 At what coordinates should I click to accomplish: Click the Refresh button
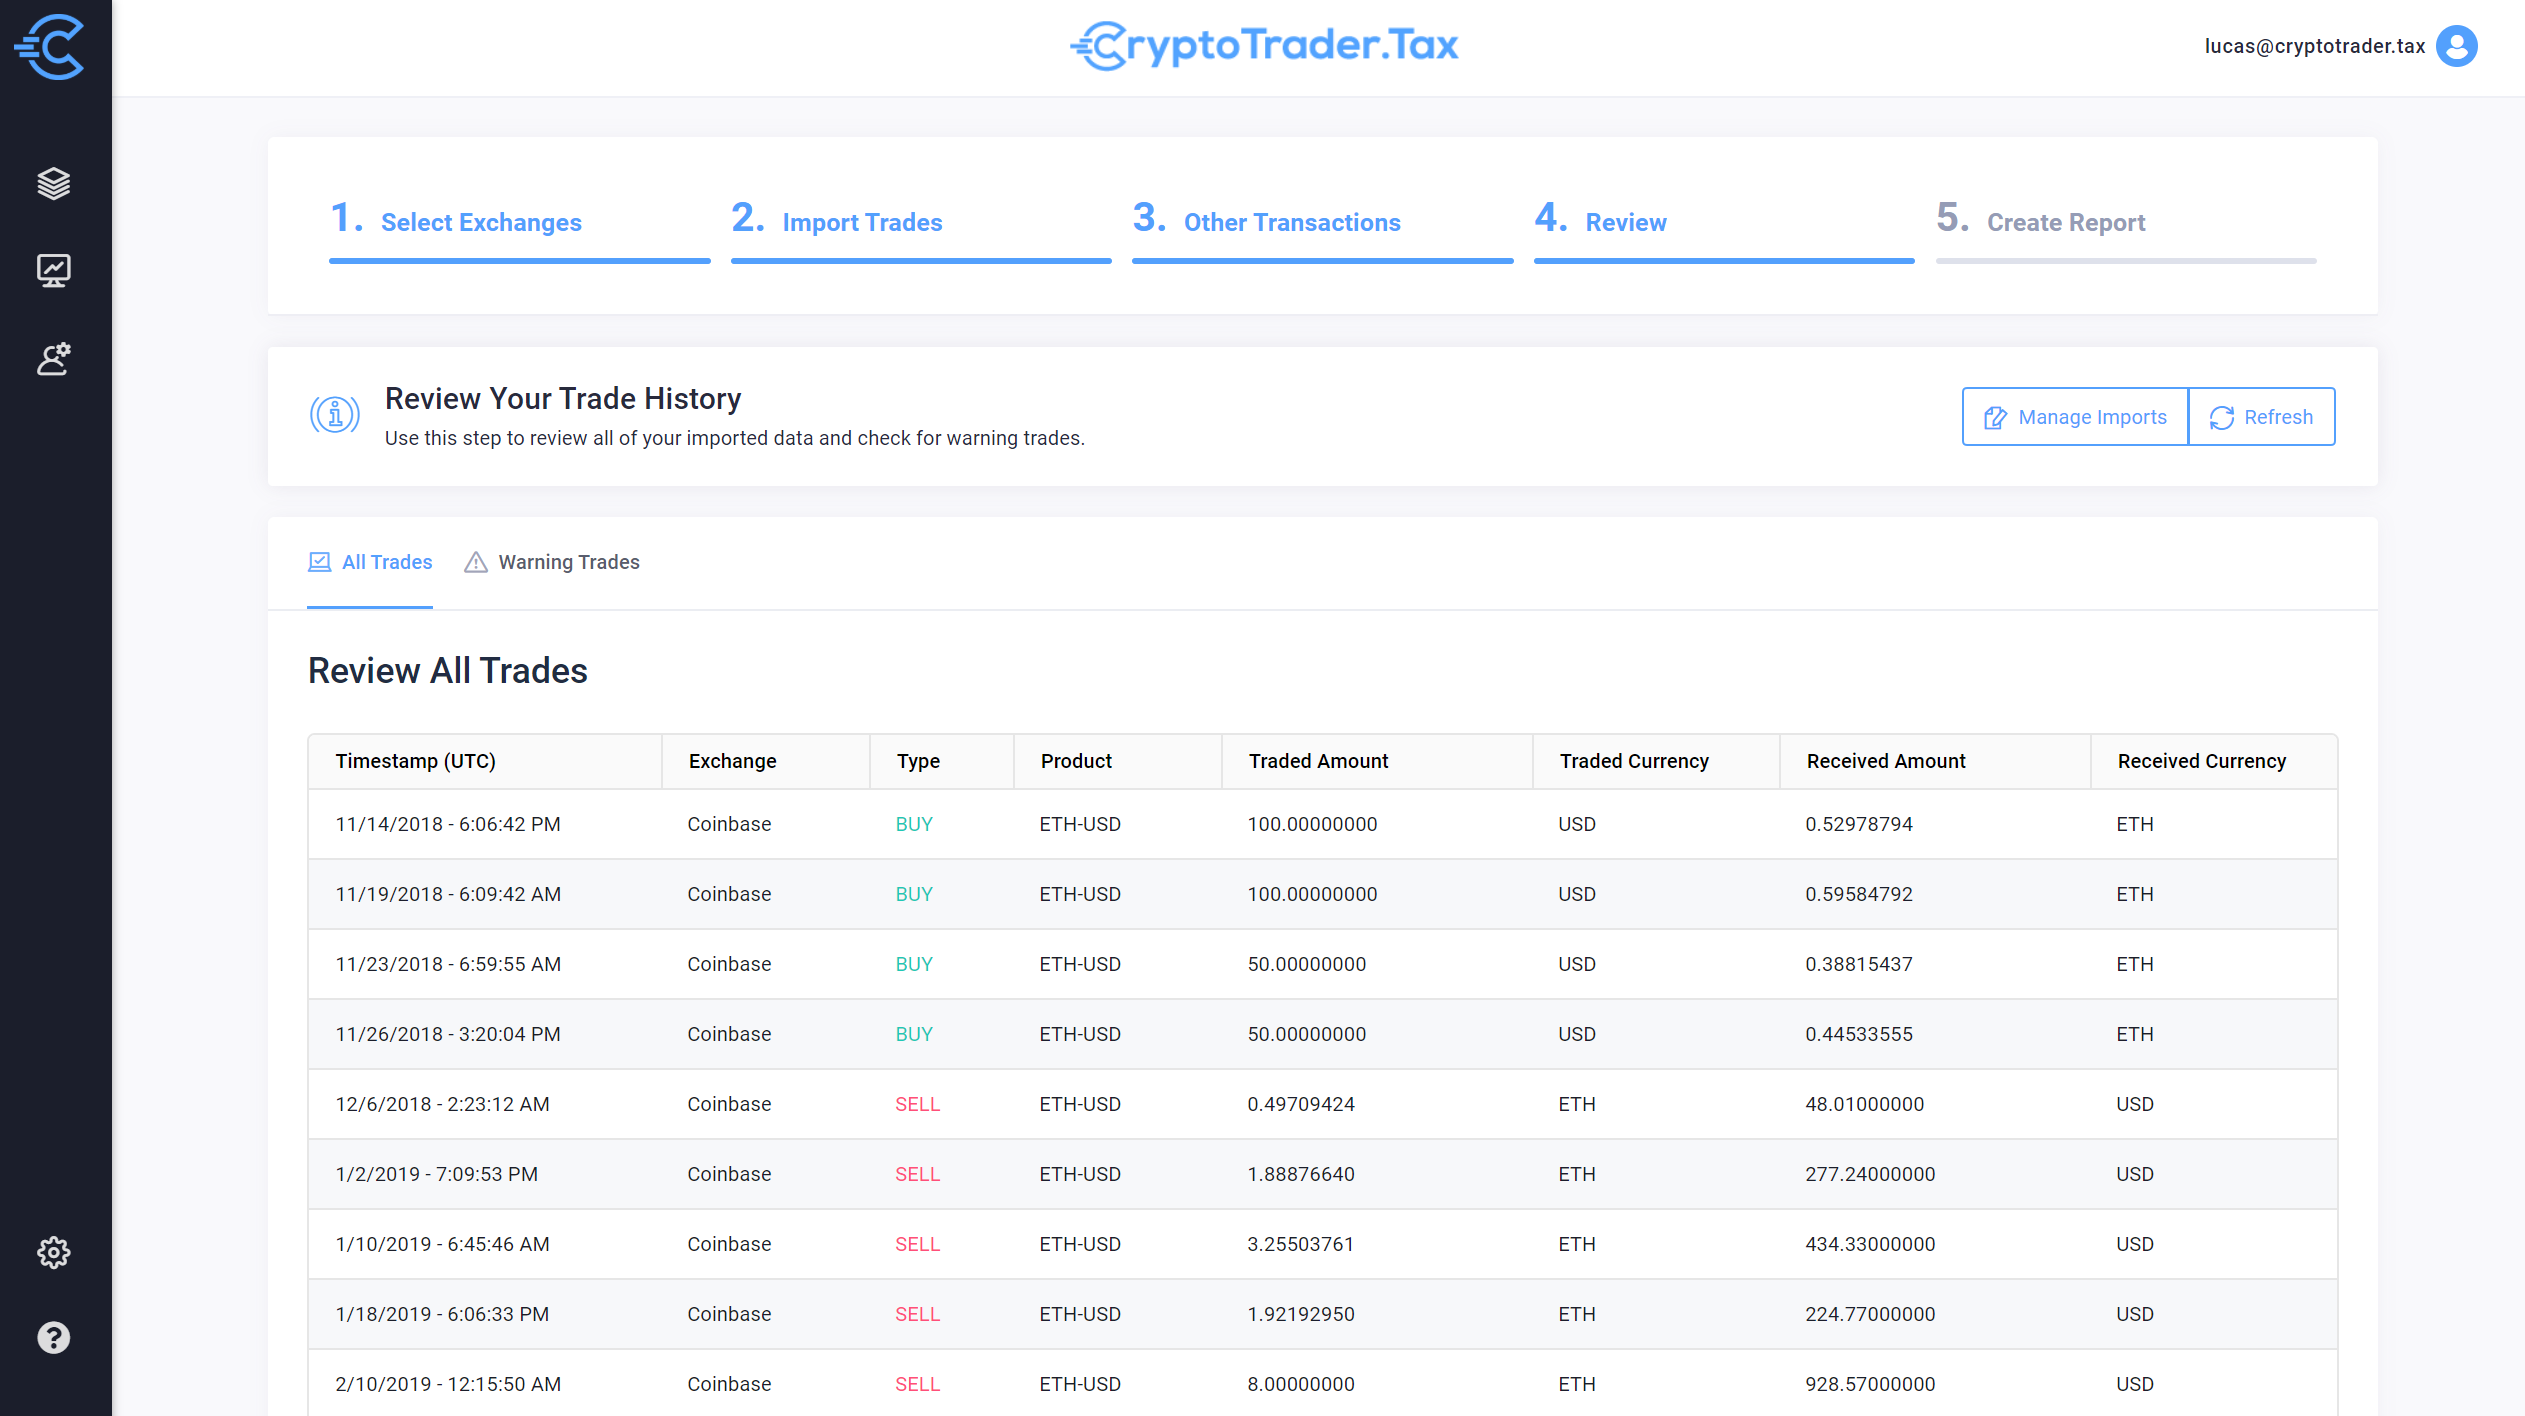click(x=2261, y=417)
